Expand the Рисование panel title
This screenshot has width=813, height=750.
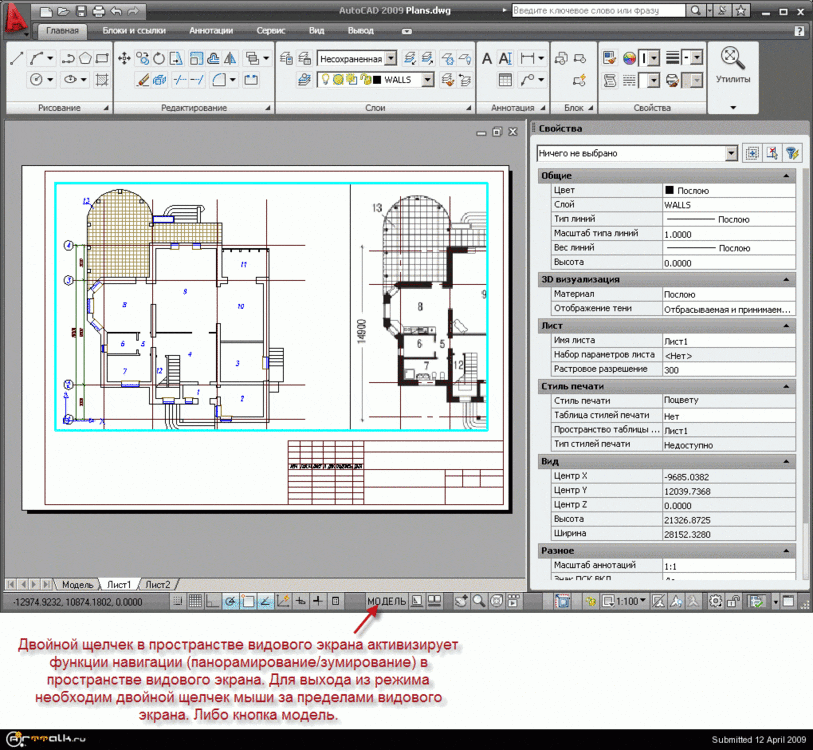pos(59,108)
